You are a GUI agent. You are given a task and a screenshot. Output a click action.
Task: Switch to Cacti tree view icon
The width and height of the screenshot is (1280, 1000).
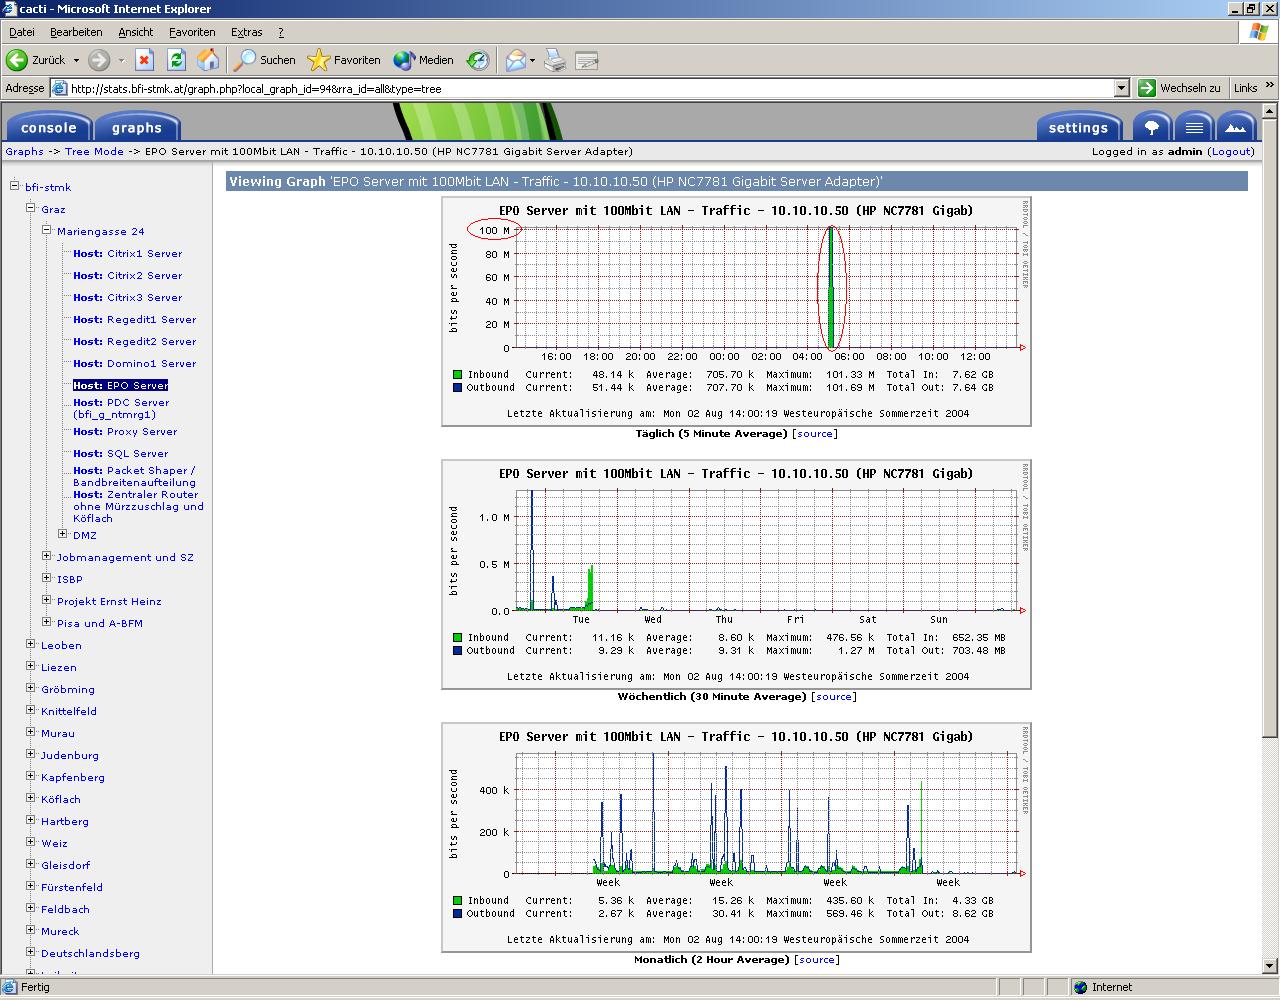1152,127
